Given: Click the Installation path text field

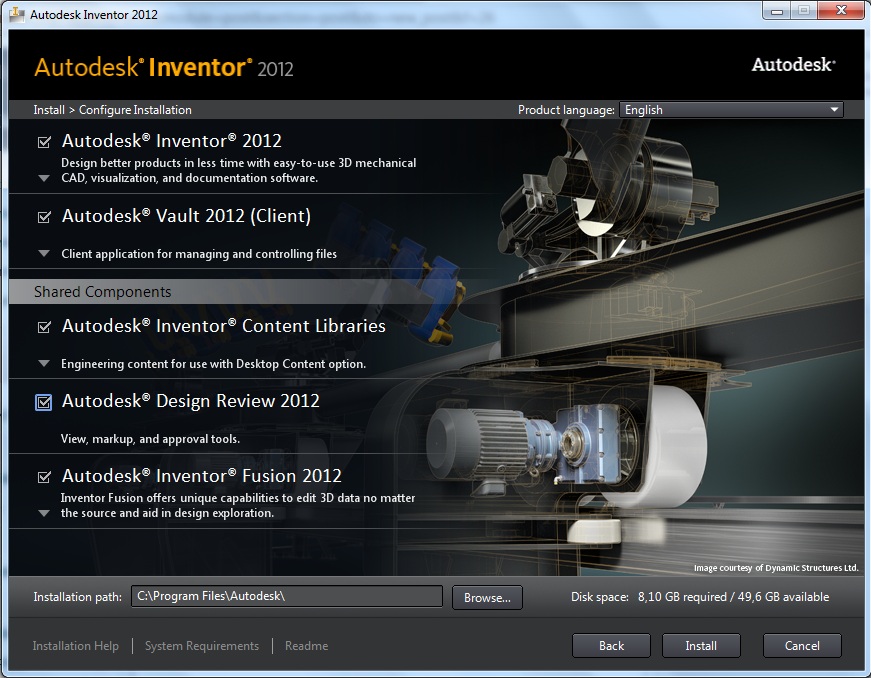Looking at the screenshot, I should 287,596.
